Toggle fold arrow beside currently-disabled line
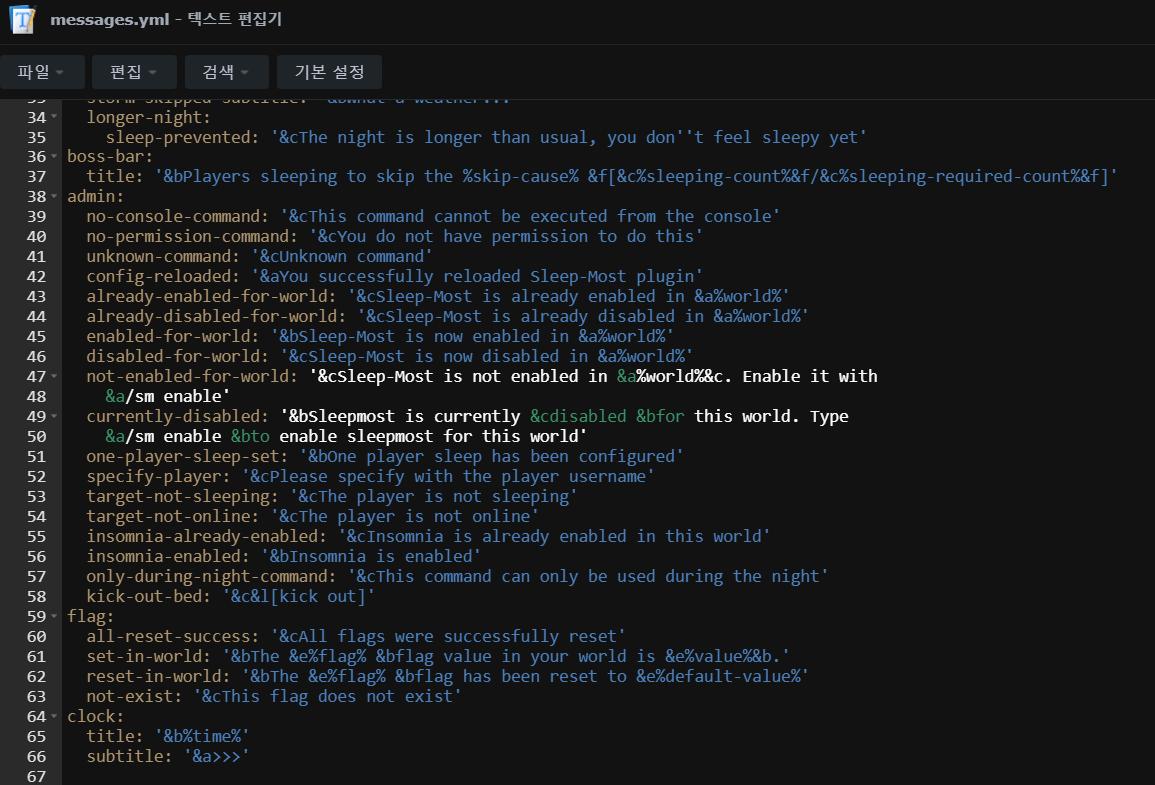1155x785 pixels. (54, 417)
